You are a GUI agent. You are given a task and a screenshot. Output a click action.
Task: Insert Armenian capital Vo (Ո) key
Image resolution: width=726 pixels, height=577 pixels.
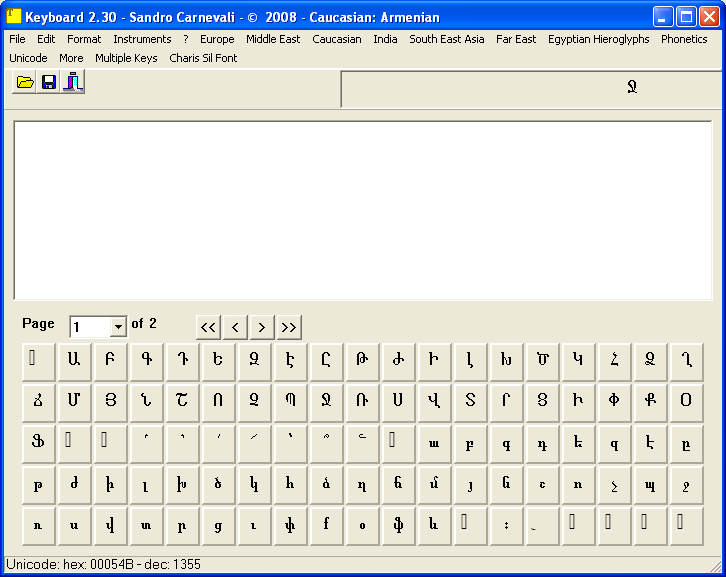(218, 403)
